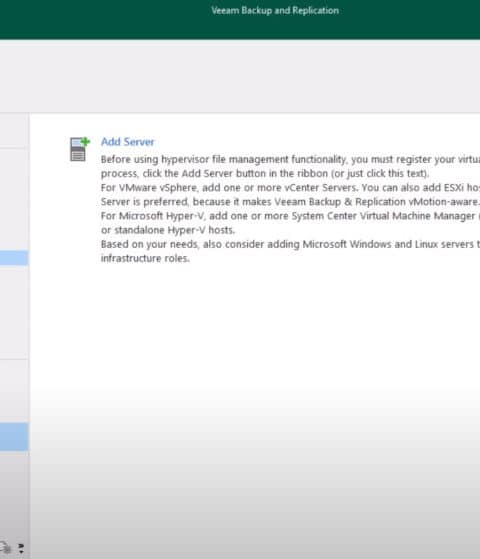Viewport: 480px width, 559px height.
Task: Click the Add Server icon with green plus
Action: point(80,149)
